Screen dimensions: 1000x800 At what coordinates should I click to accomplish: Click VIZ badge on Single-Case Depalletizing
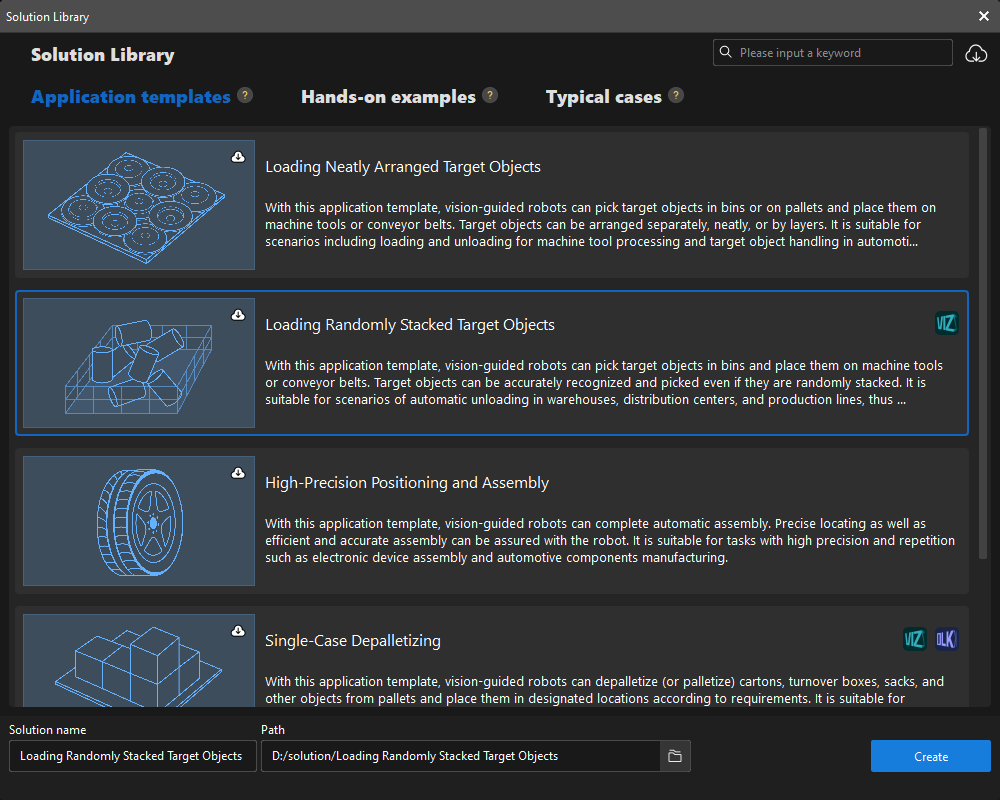[914, 639]
